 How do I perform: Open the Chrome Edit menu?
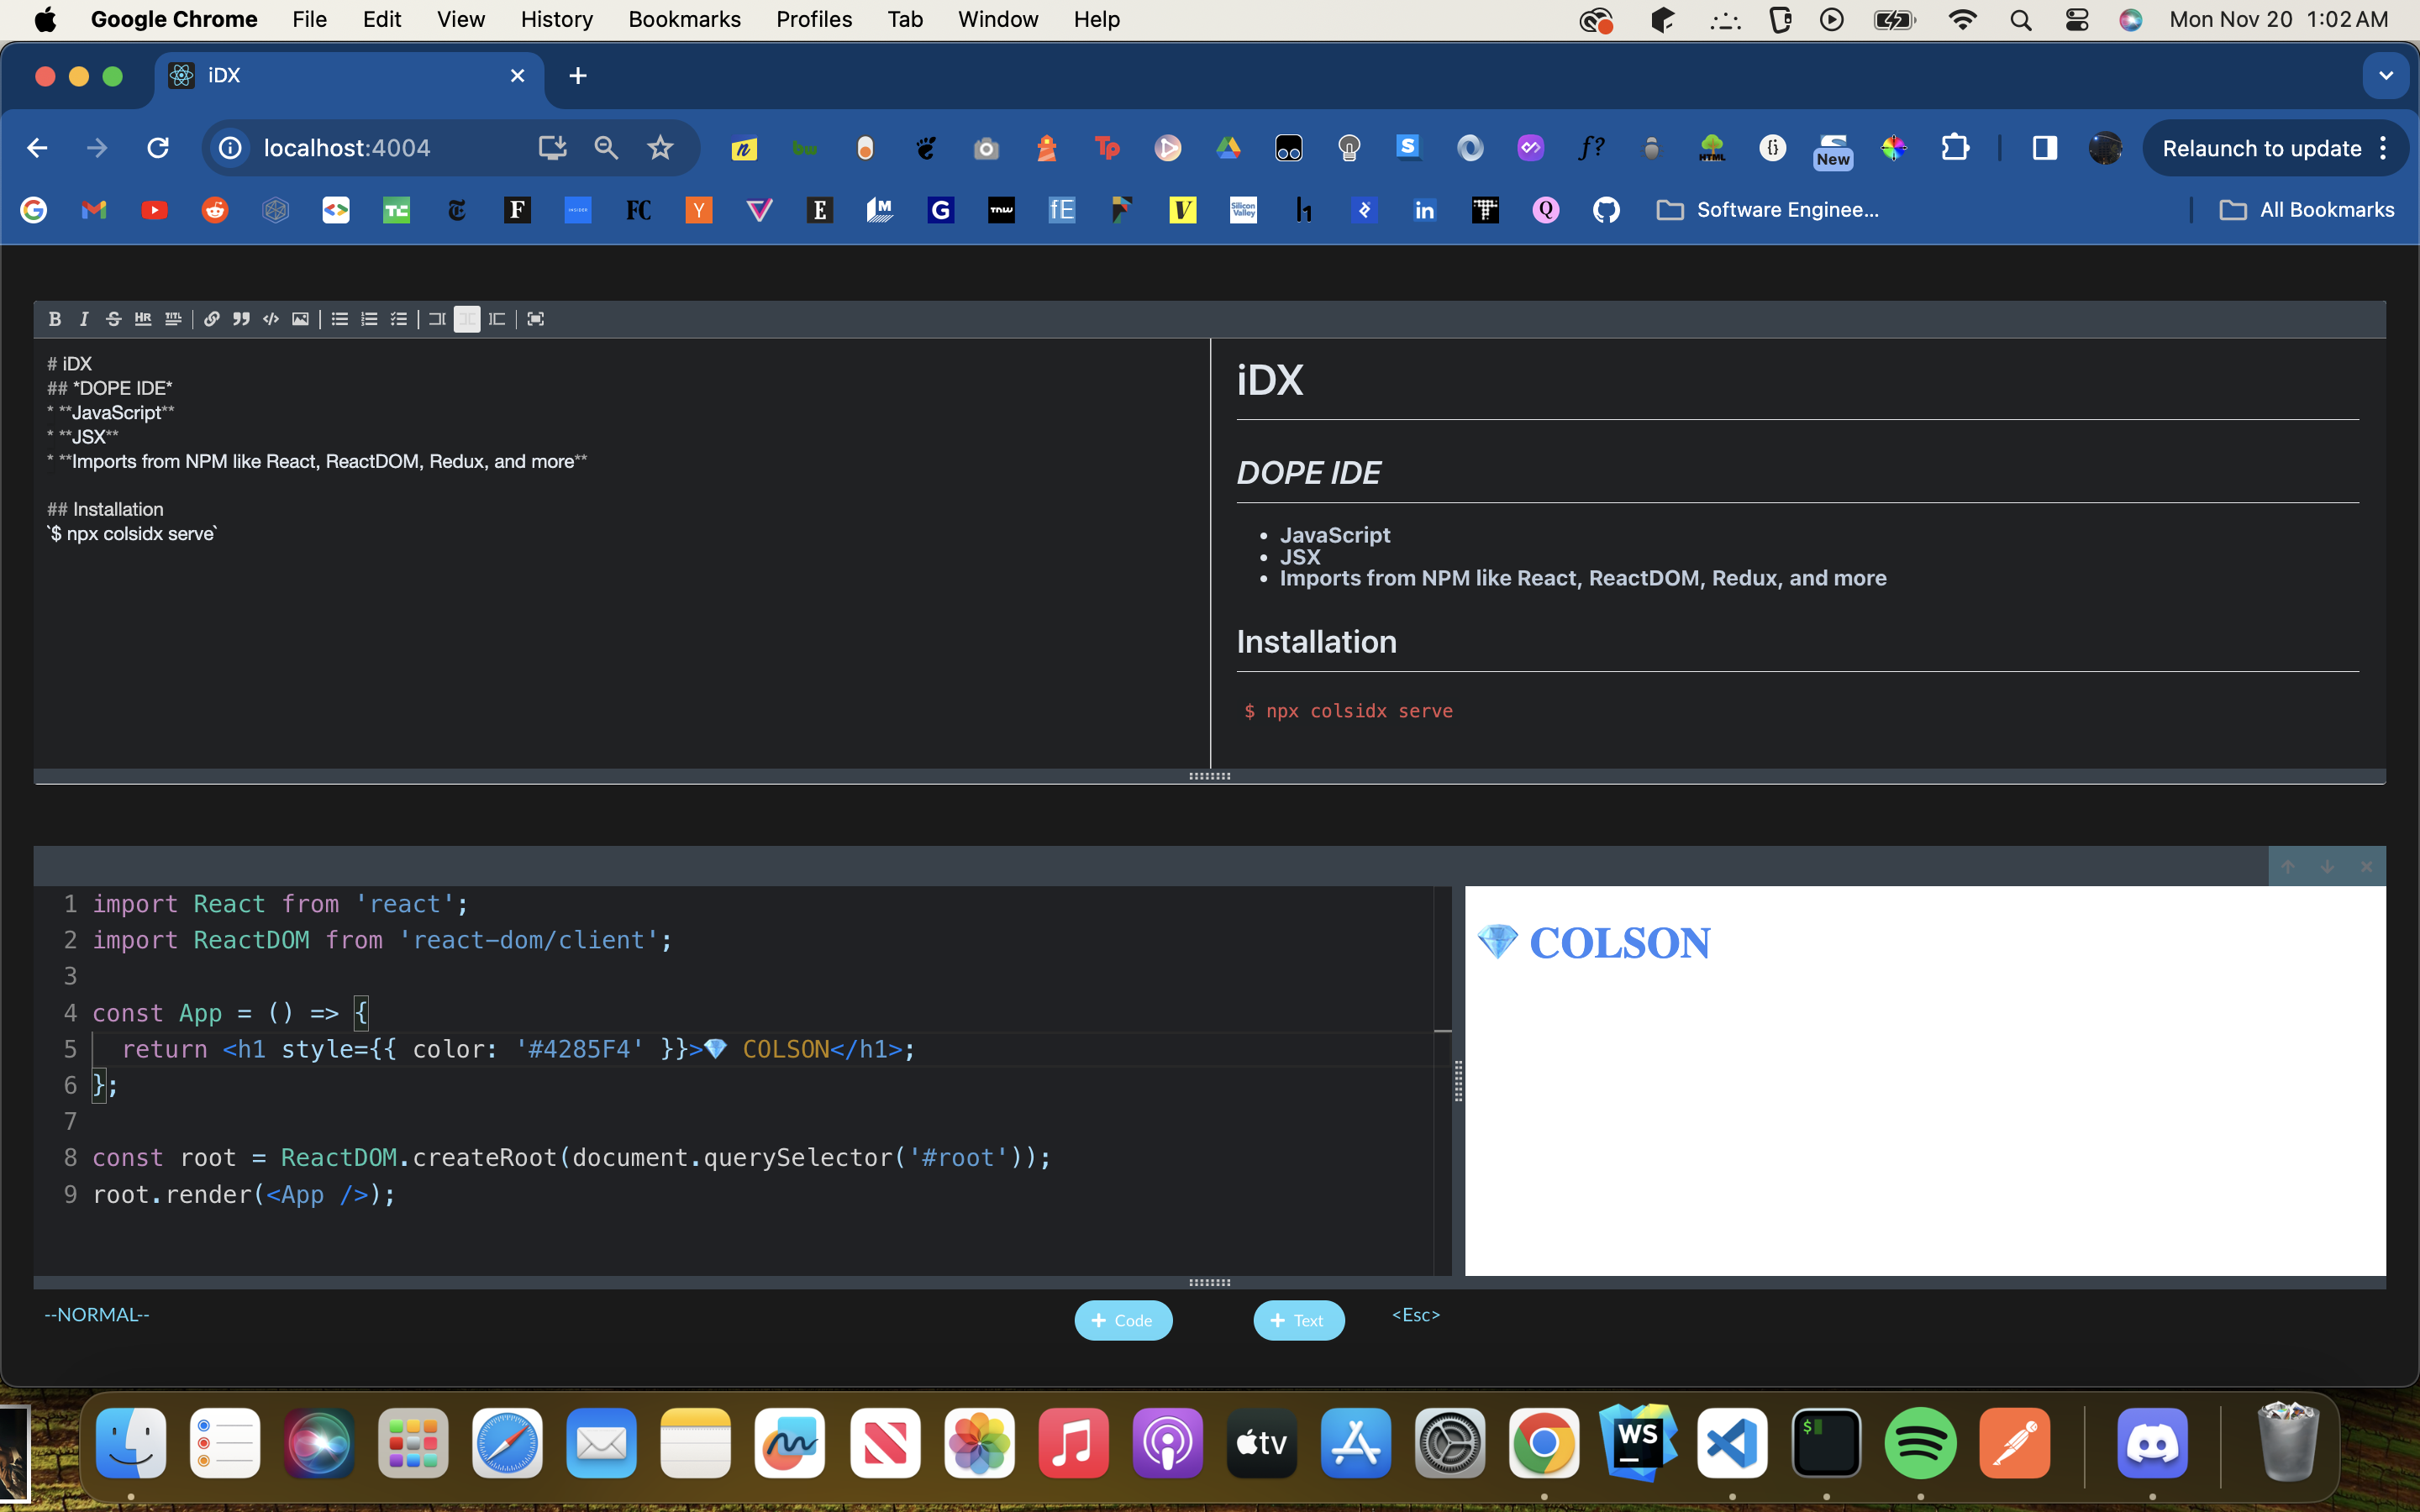(382, 19)
